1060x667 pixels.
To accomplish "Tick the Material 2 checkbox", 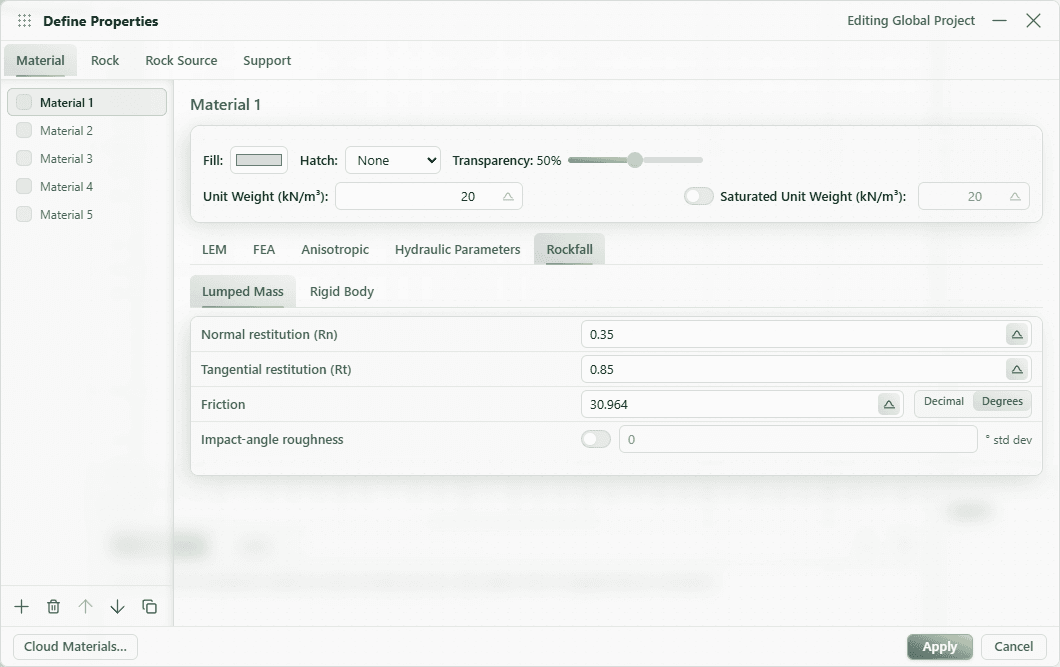I will coord(24,130).
